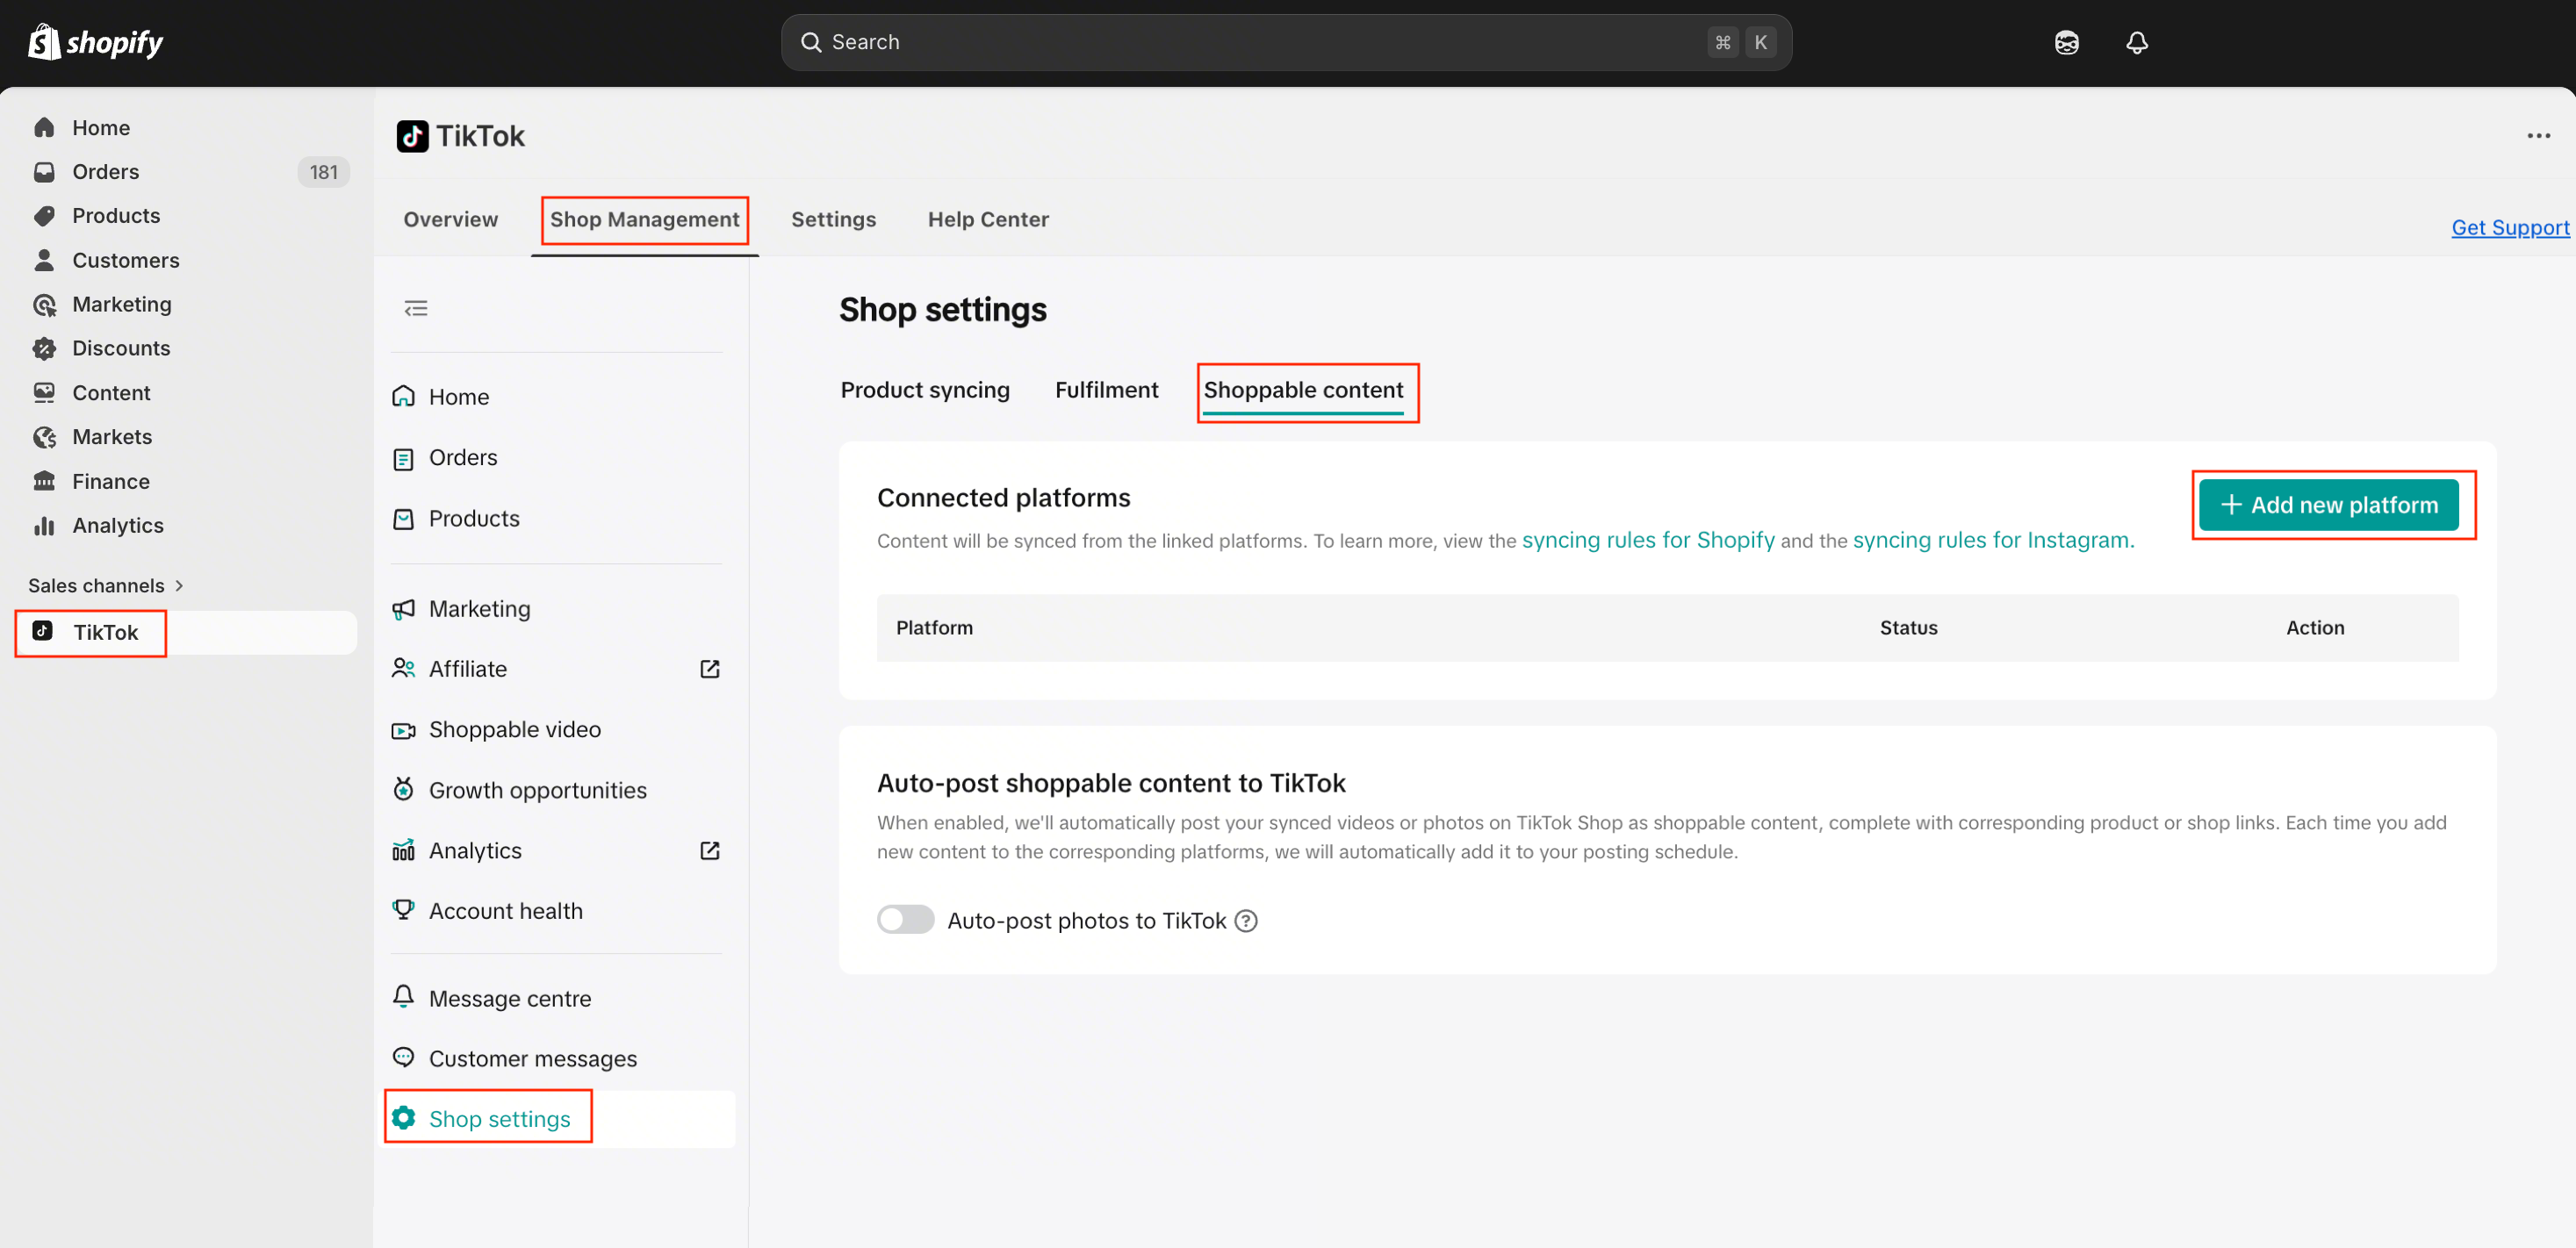This screenshot has height=1248, width=2576.
Task: Click the Shopify Home house icon
Action: pos(44,128)
